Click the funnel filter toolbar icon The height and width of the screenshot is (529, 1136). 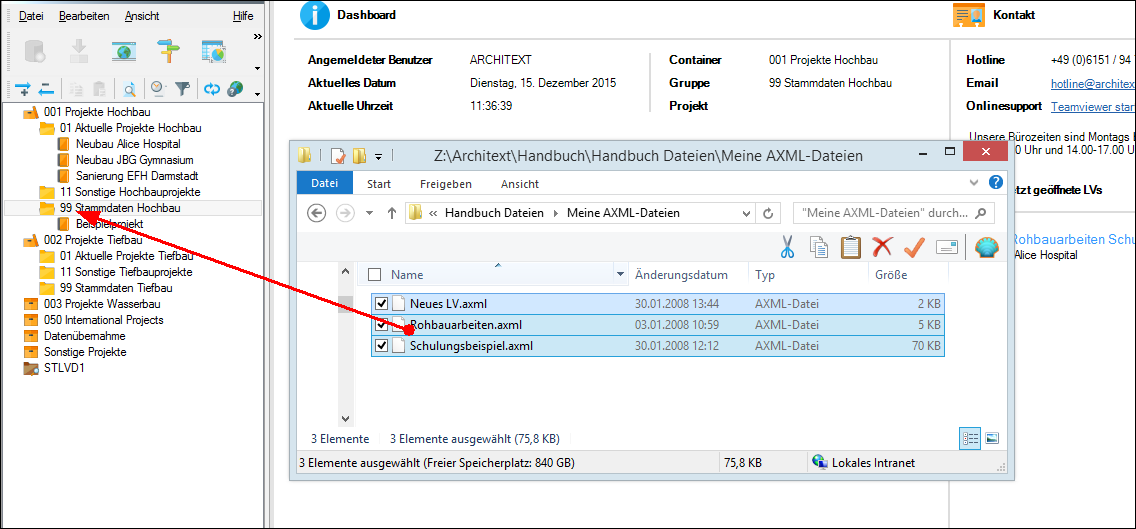point(183,89)
